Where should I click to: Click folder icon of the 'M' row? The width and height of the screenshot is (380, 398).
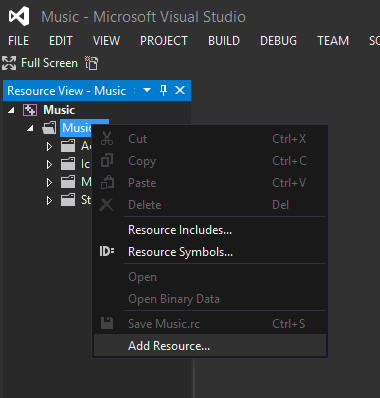[68, 182]
